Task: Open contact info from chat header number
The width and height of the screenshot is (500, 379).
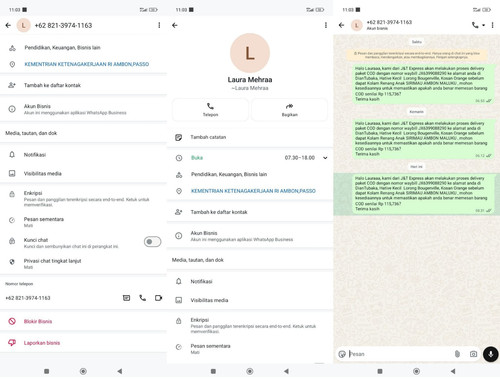Action: coord(389,22)
